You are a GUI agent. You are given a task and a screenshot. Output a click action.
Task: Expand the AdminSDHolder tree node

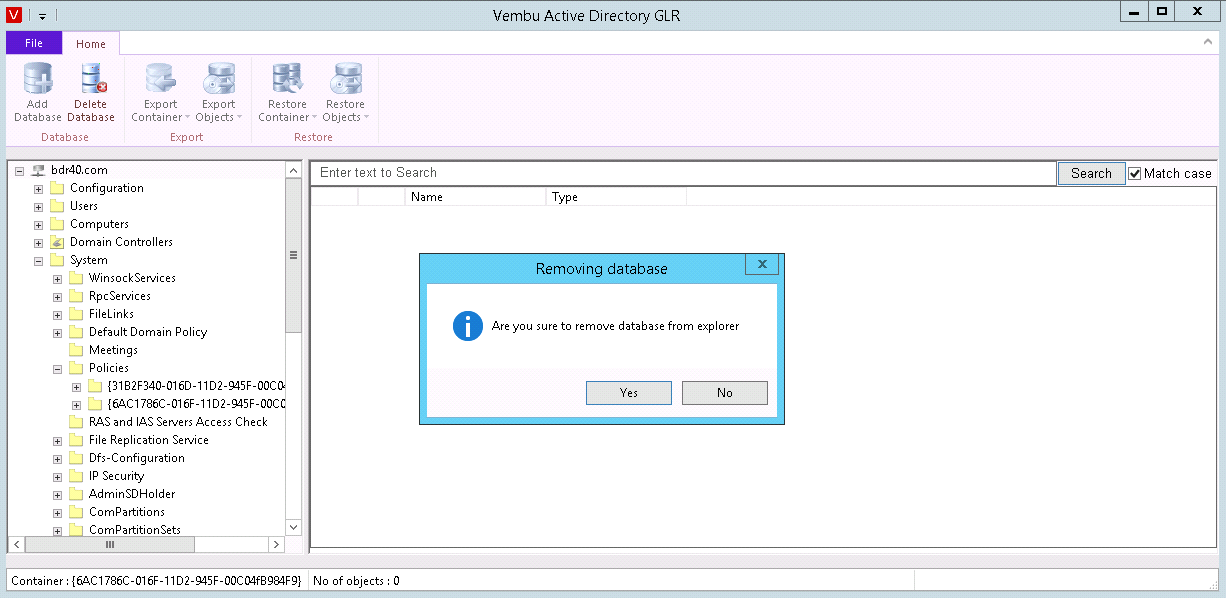[x=58, y=494]
